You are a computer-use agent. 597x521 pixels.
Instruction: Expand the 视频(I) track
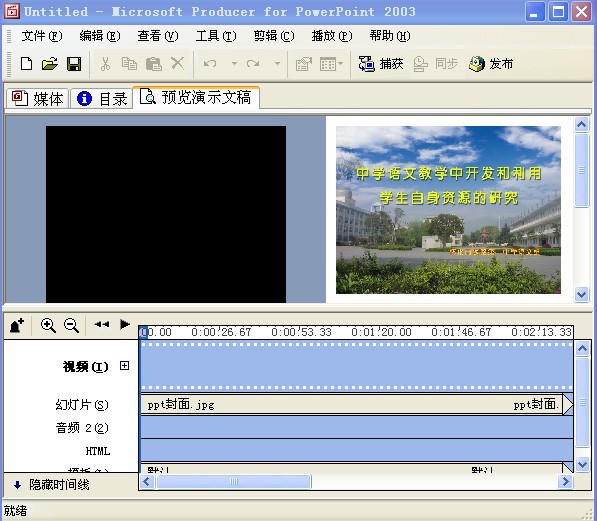pos(124,366)
